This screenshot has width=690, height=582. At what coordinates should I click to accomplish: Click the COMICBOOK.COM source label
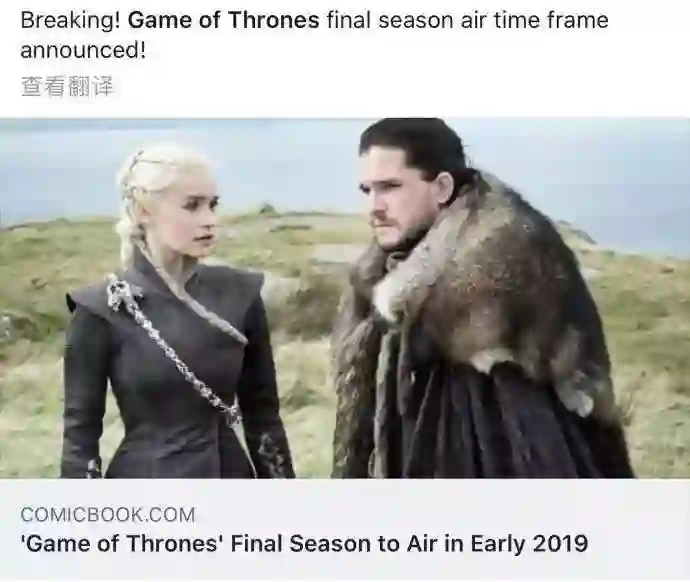108,515
